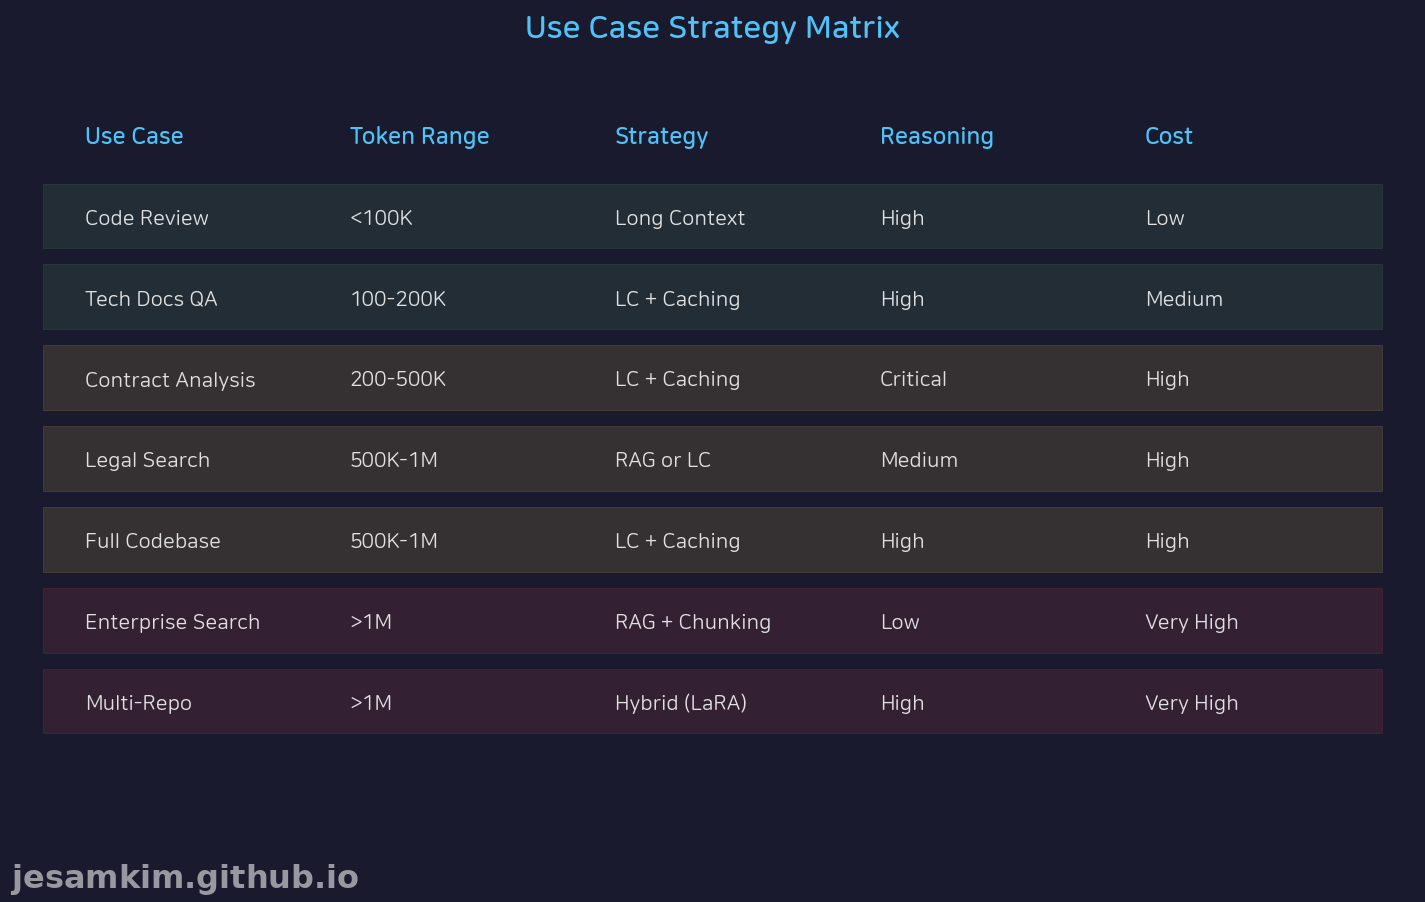Viewport: 1425px width, 902px height.
Task: Select the Enterprise Search row label
Action: tap(172, 622)
